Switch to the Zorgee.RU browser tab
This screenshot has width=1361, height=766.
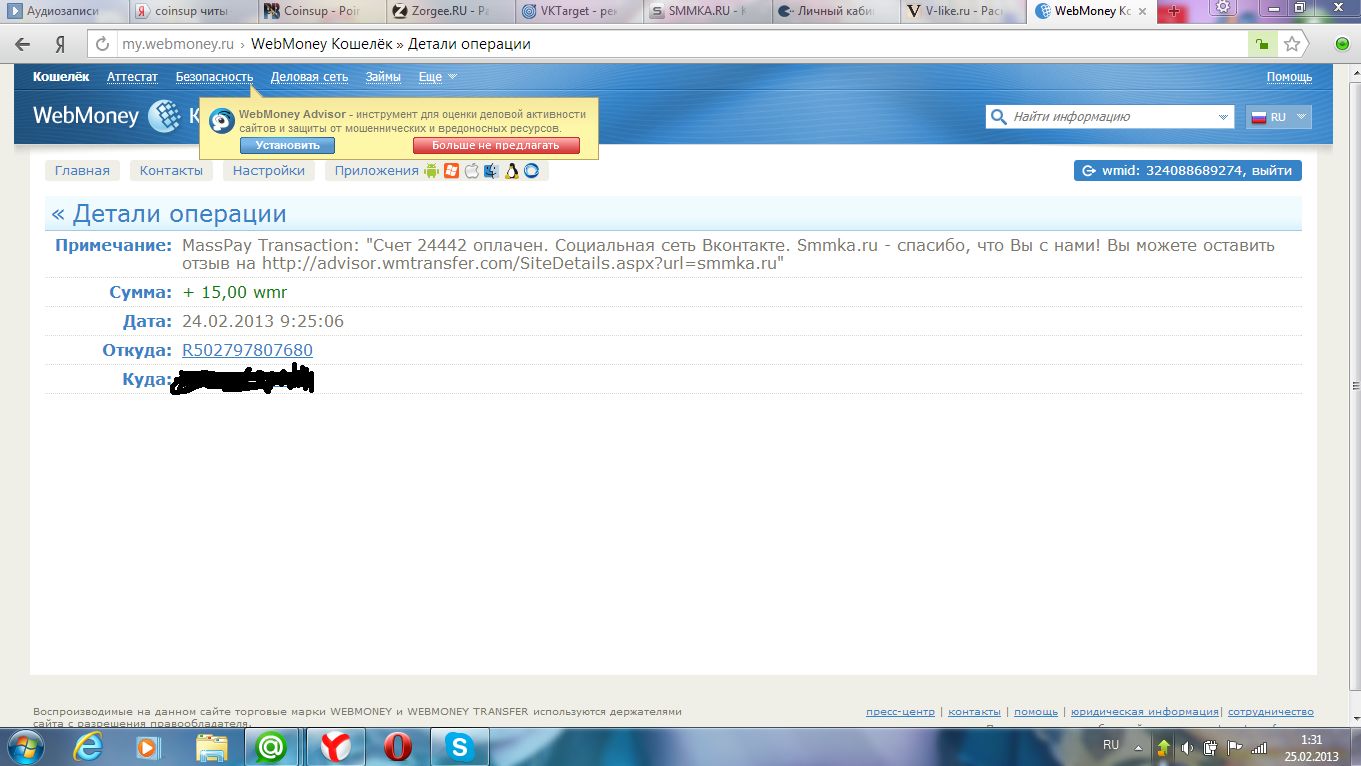pyautogui.click(x=449, y=12)
